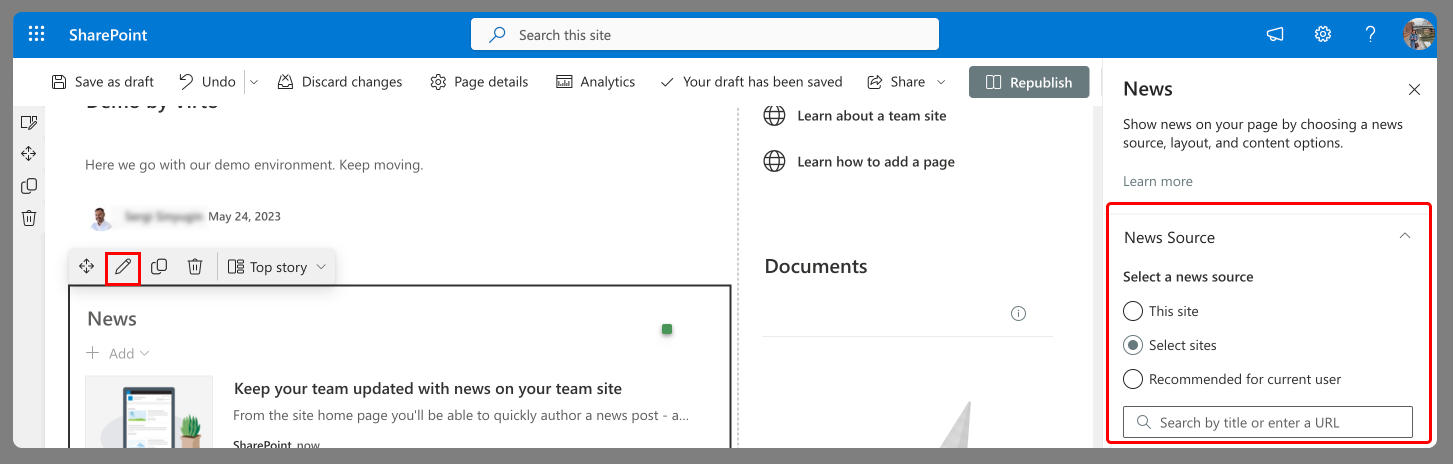Image resolution: width=1453 pixels, height=464 pixels.
Task: Click the Documents web part heading
Action: click(x=816, y=266)
